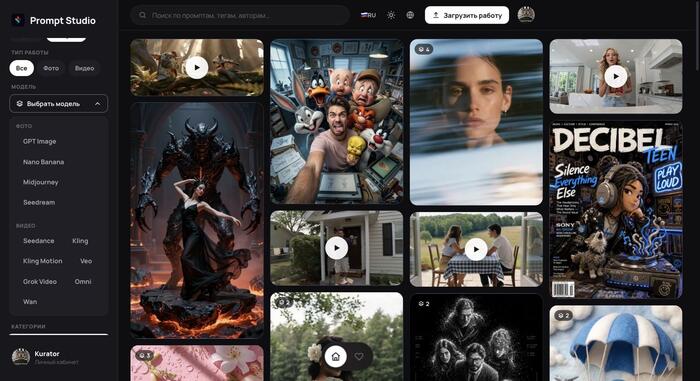This screenshot has width=700, height=381.
Task: Click the chevron on model dropdown
Action: tap(97, 104)
